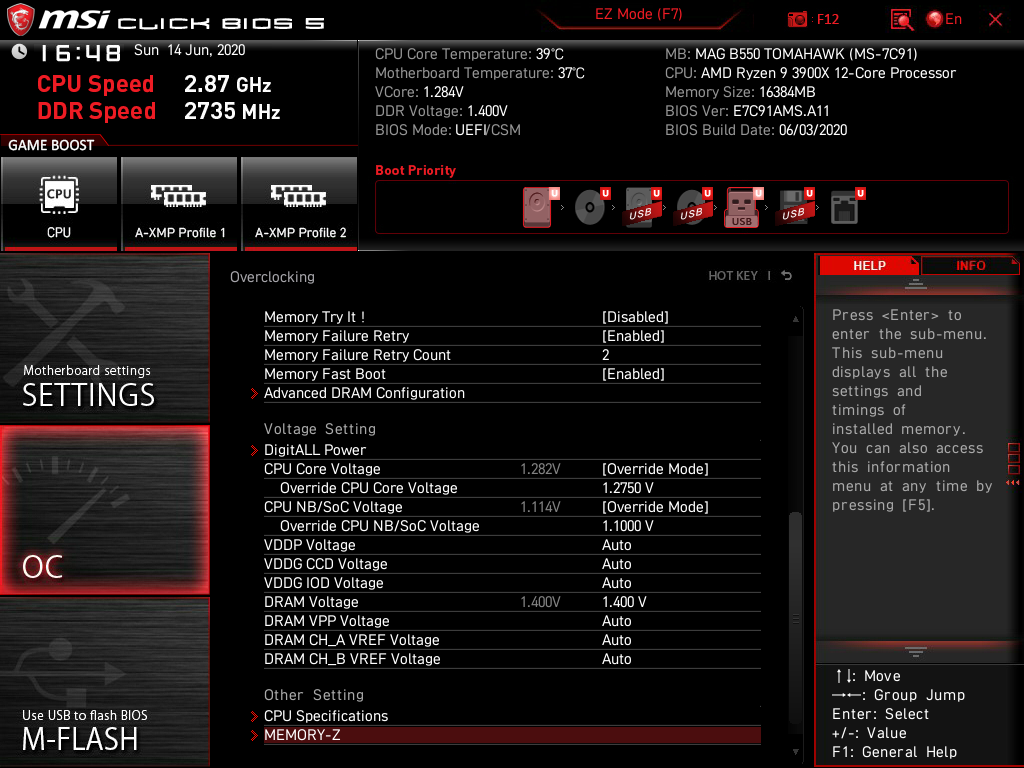Select the hard disk boot priority icon
Viewport: 1024px width, 768px height.
click(x=539, y=207)
